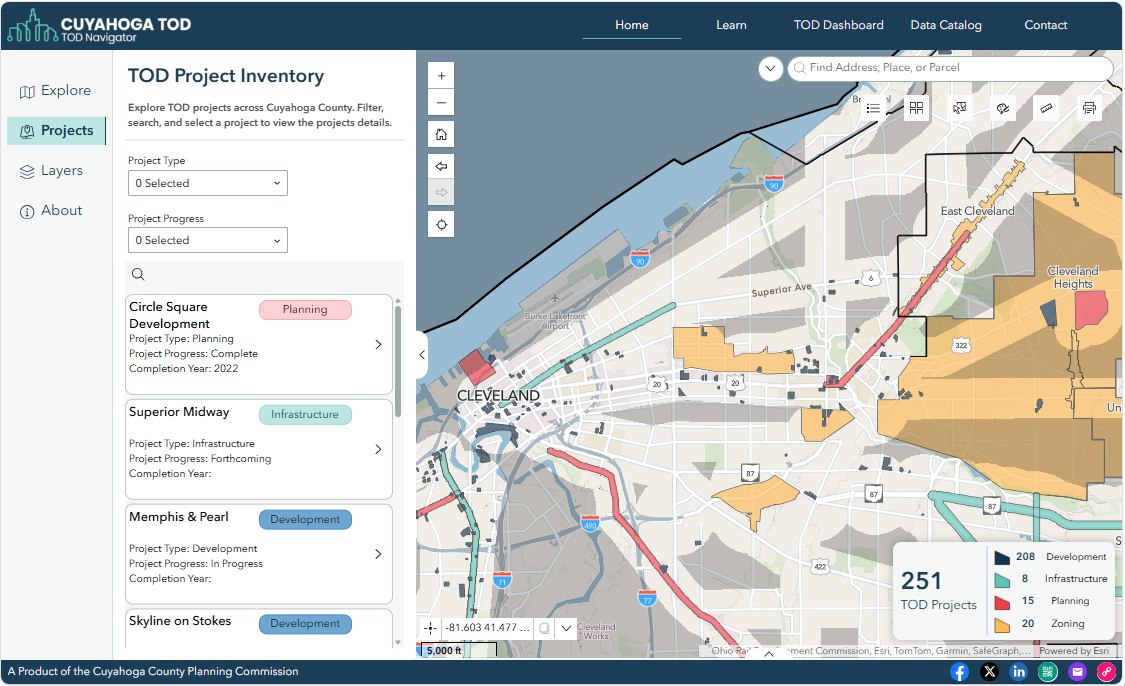This screenshot has height=686, width=1125.
Task: Open the draw sketch tool
Action: click(1003, 108)
